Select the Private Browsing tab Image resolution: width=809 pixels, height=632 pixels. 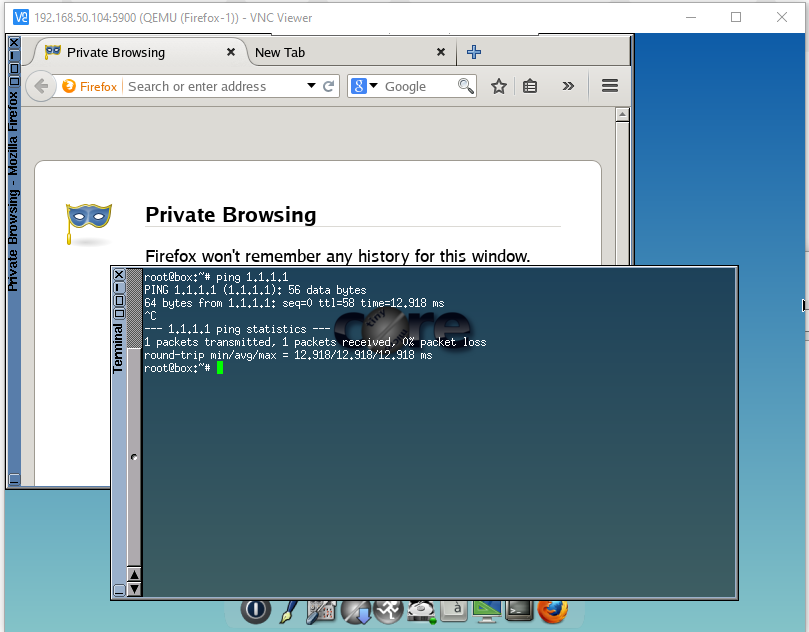130,53
